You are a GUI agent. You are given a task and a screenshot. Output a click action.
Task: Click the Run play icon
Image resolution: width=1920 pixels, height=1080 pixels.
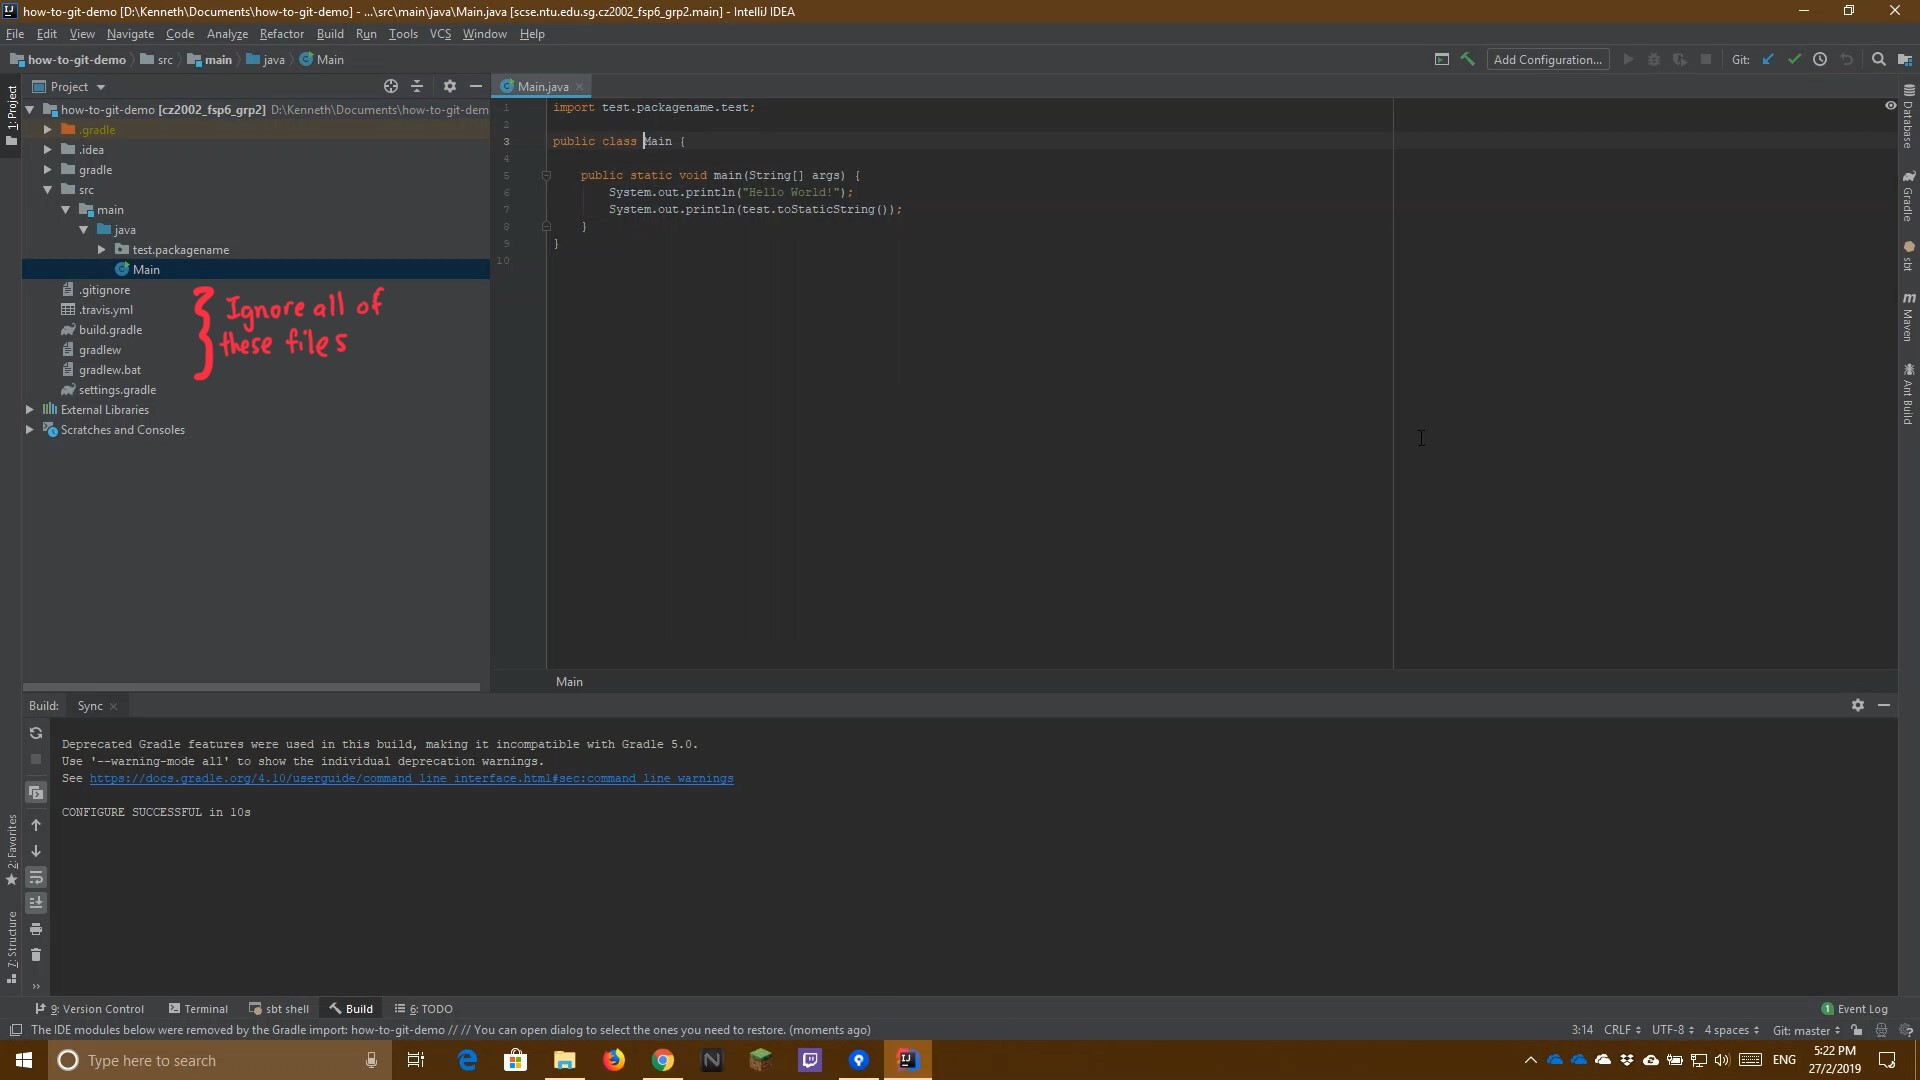pos(1628,59)
